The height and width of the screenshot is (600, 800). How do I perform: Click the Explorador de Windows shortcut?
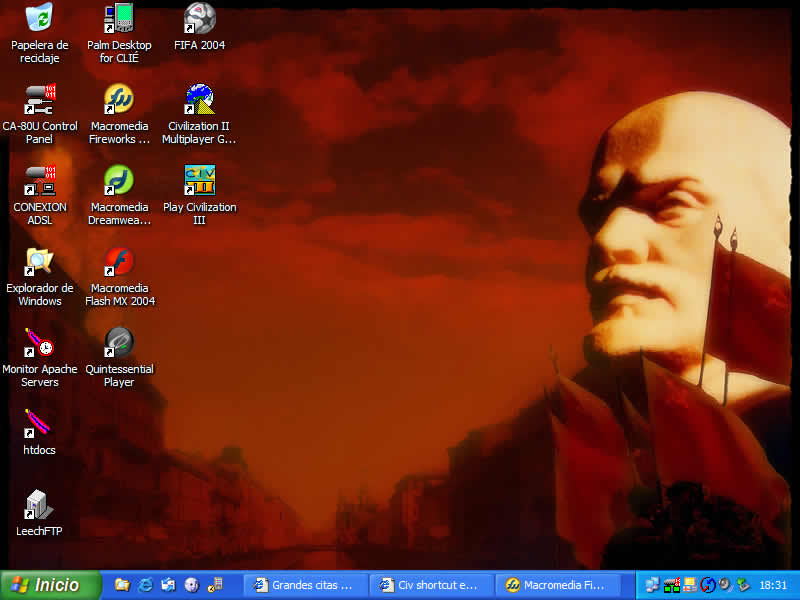(39, 262)
